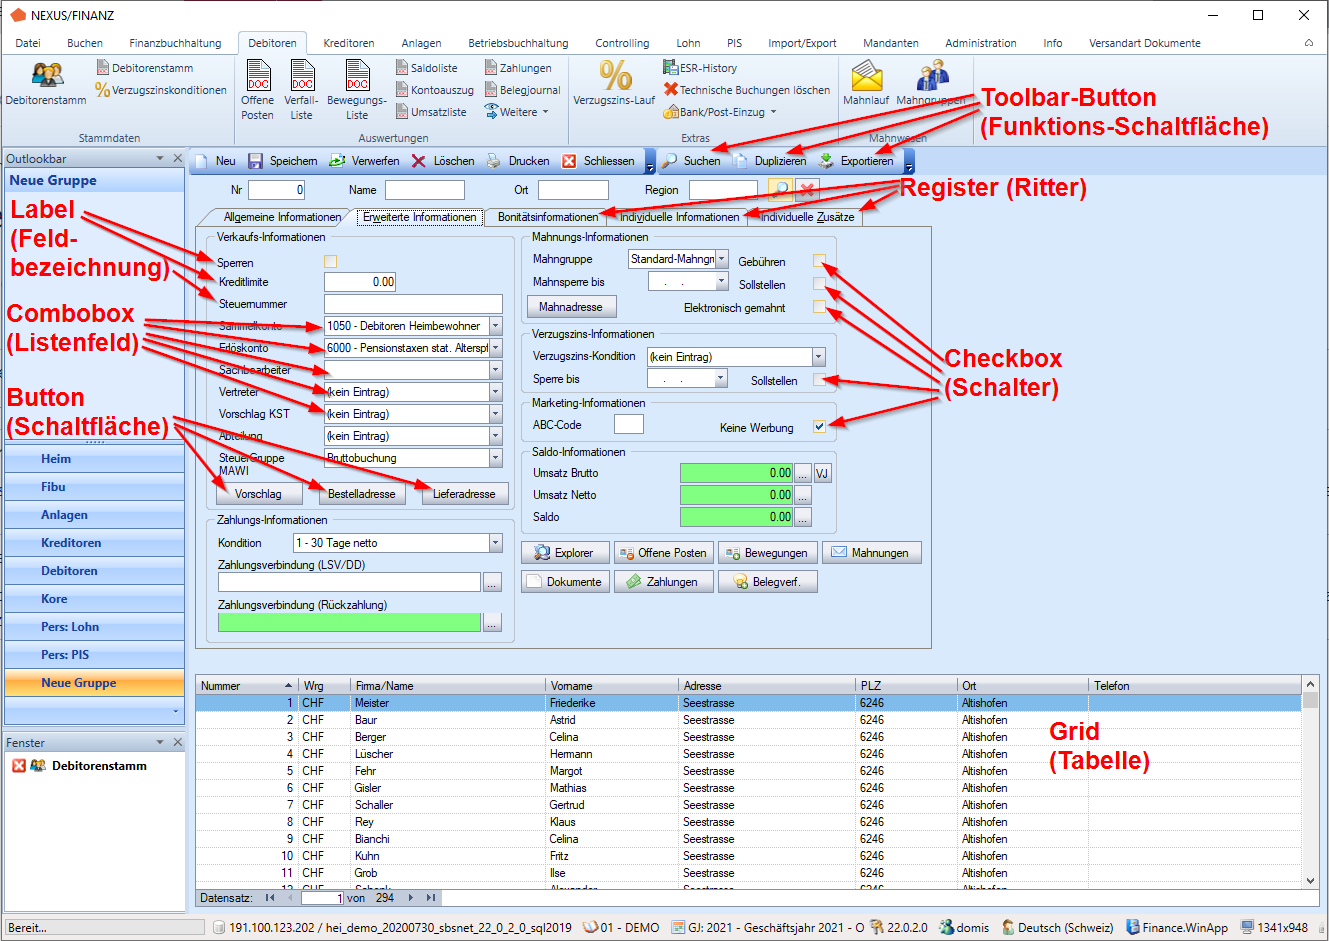This screenshot has height=941, width=1329.
Task: Click the Drucken printer icon
Action: 494,161
